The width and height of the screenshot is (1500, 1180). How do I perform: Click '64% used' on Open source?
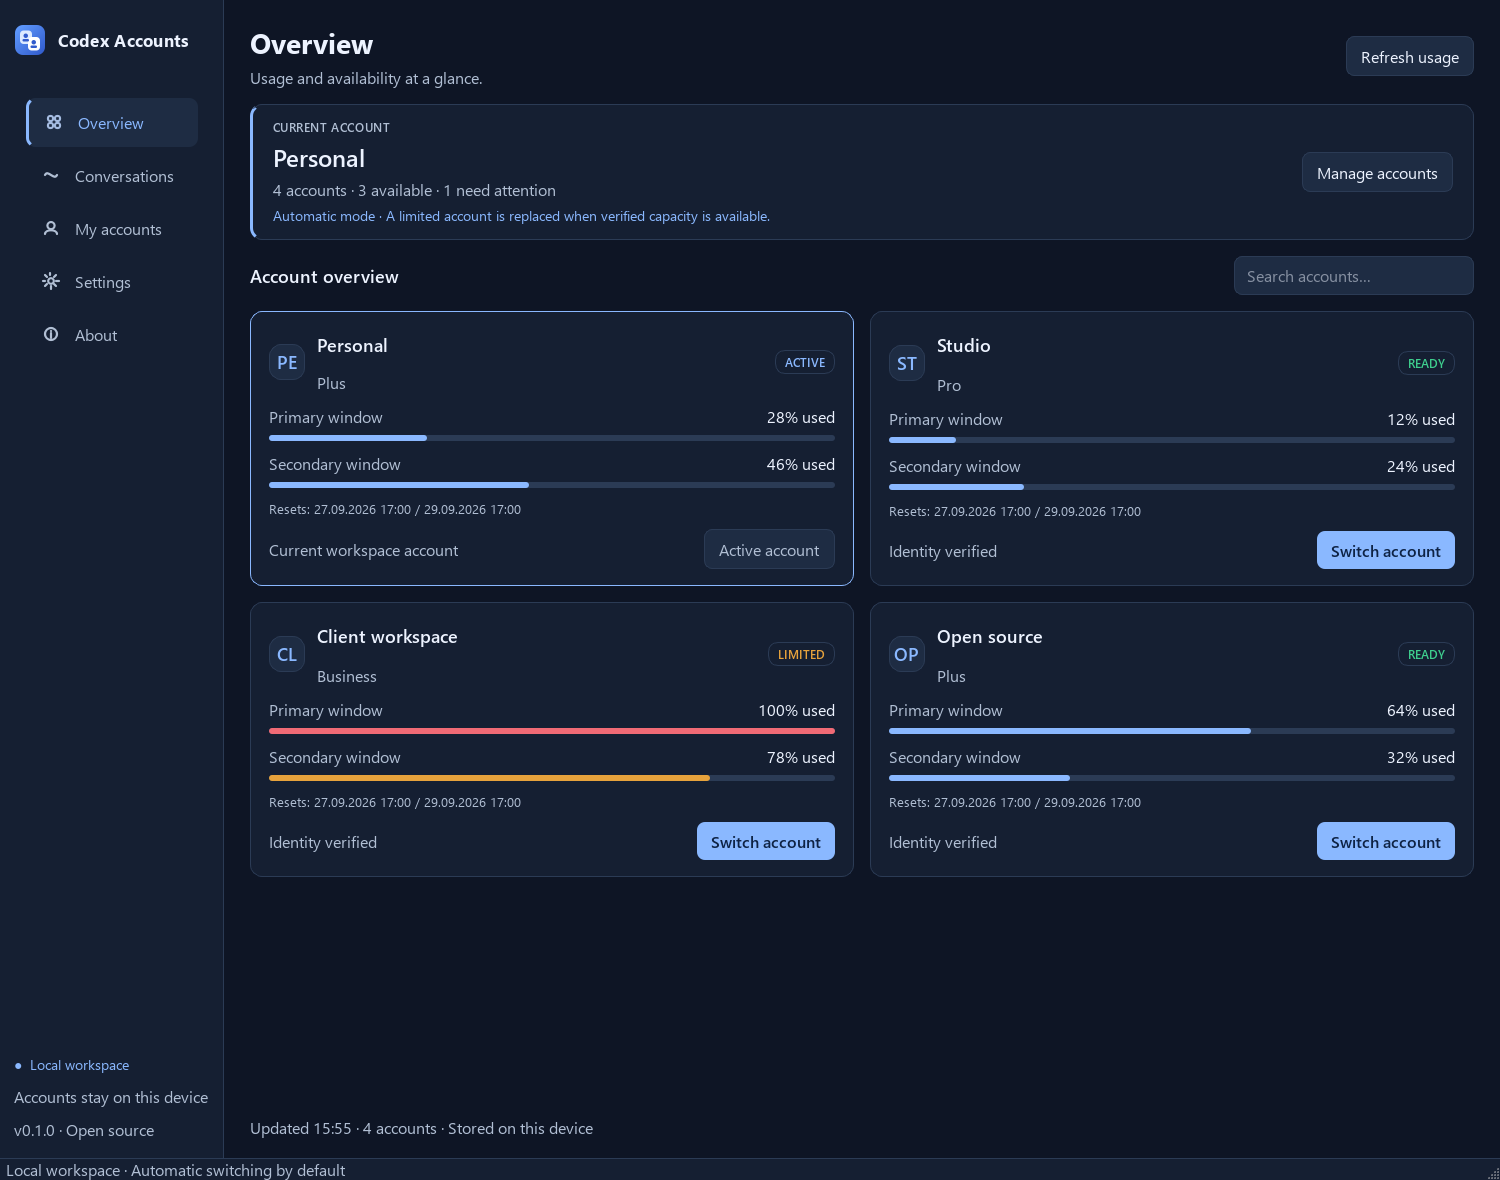(x=1420, y=710)
